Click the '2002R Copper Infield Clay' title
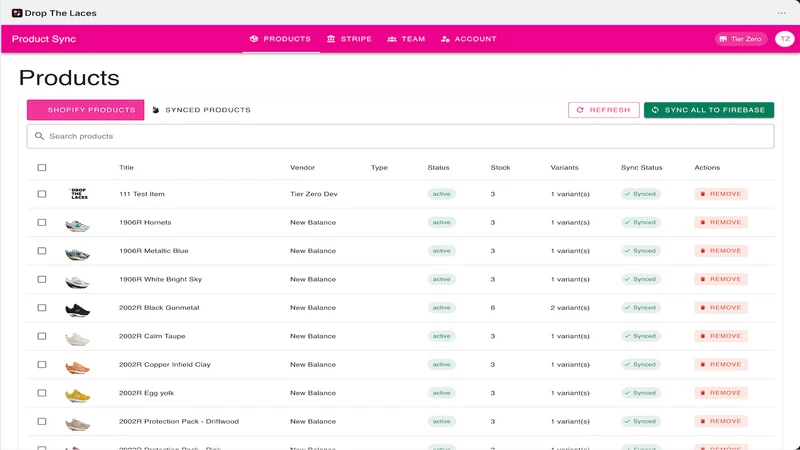800x450 pixels. coord(165,364)
